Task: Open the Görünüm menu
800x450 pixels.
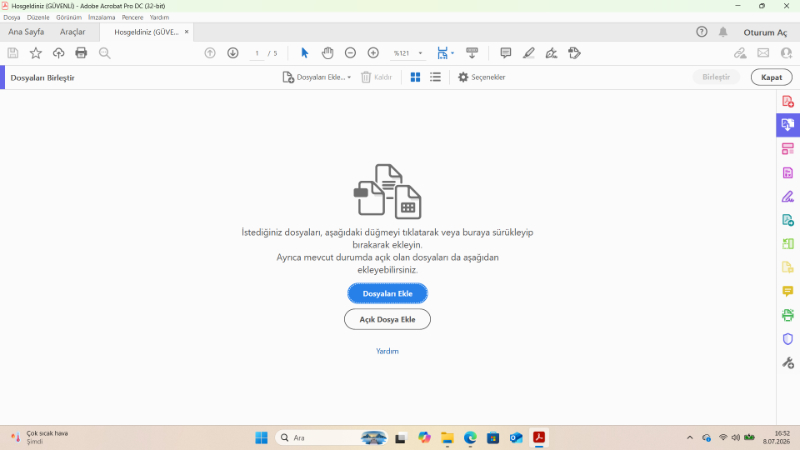Action: pos(69,17)
